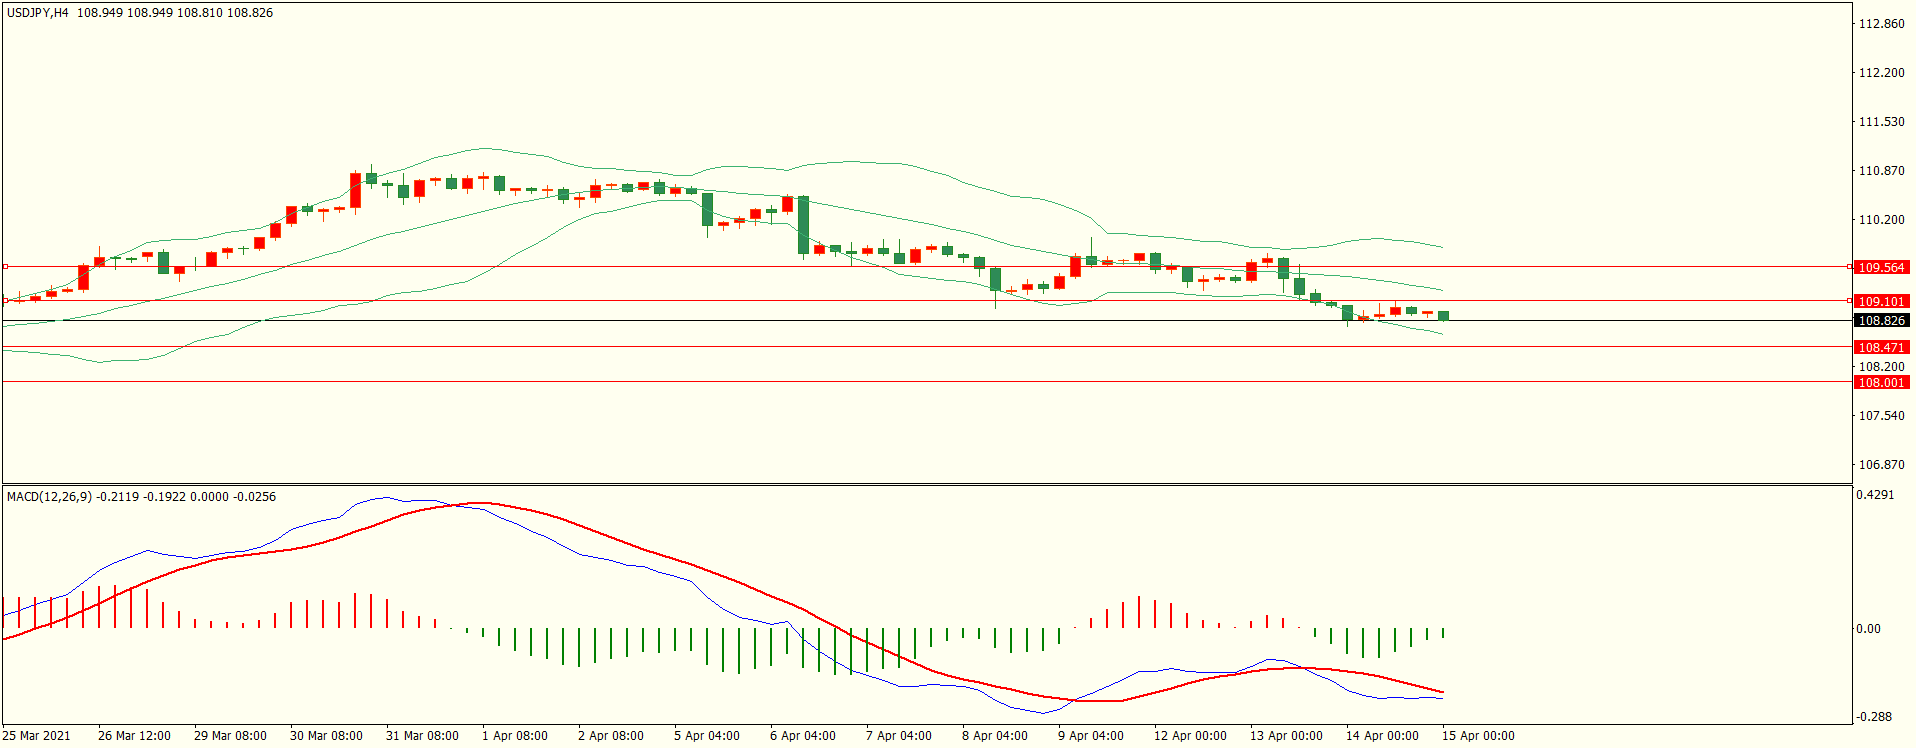Select the red 108.471 price level tag
Viewport: 1916px width, 748px height.
(1881, 348)
